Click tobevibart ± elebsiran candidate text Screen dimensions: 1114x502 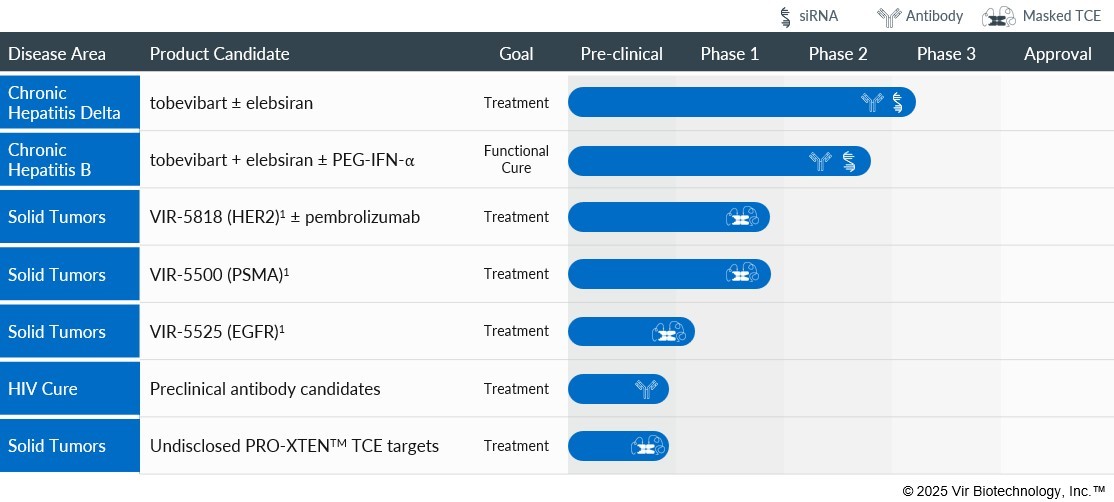pos(231,103)
